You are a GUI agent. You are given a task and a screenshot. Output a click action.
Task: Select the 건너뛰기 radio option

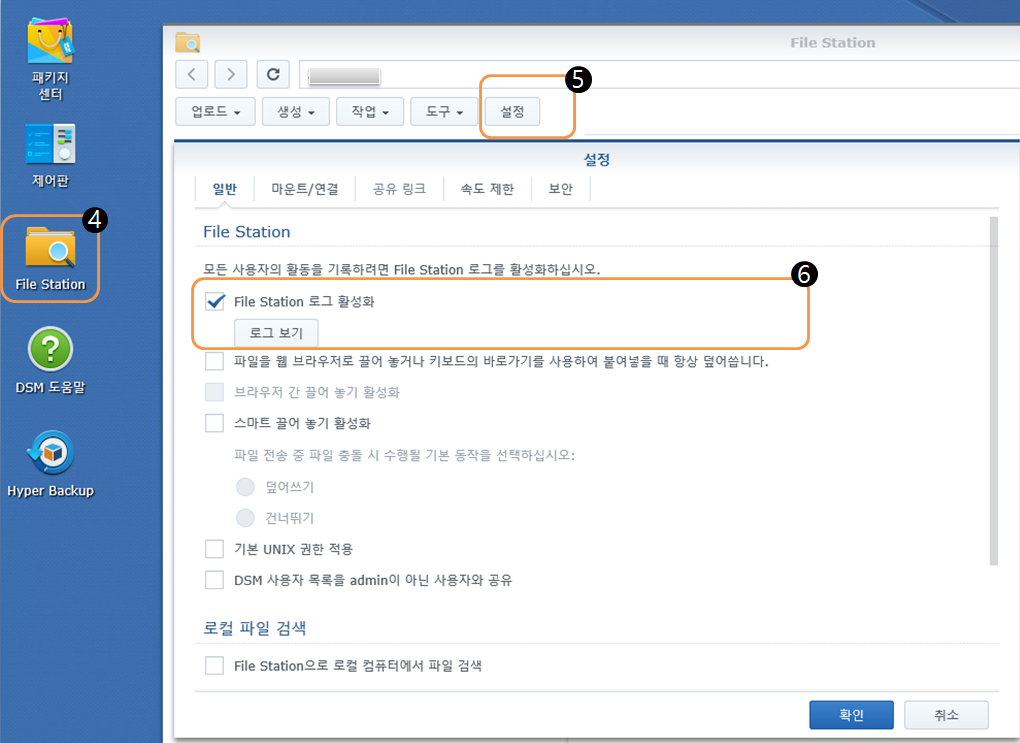245,518
